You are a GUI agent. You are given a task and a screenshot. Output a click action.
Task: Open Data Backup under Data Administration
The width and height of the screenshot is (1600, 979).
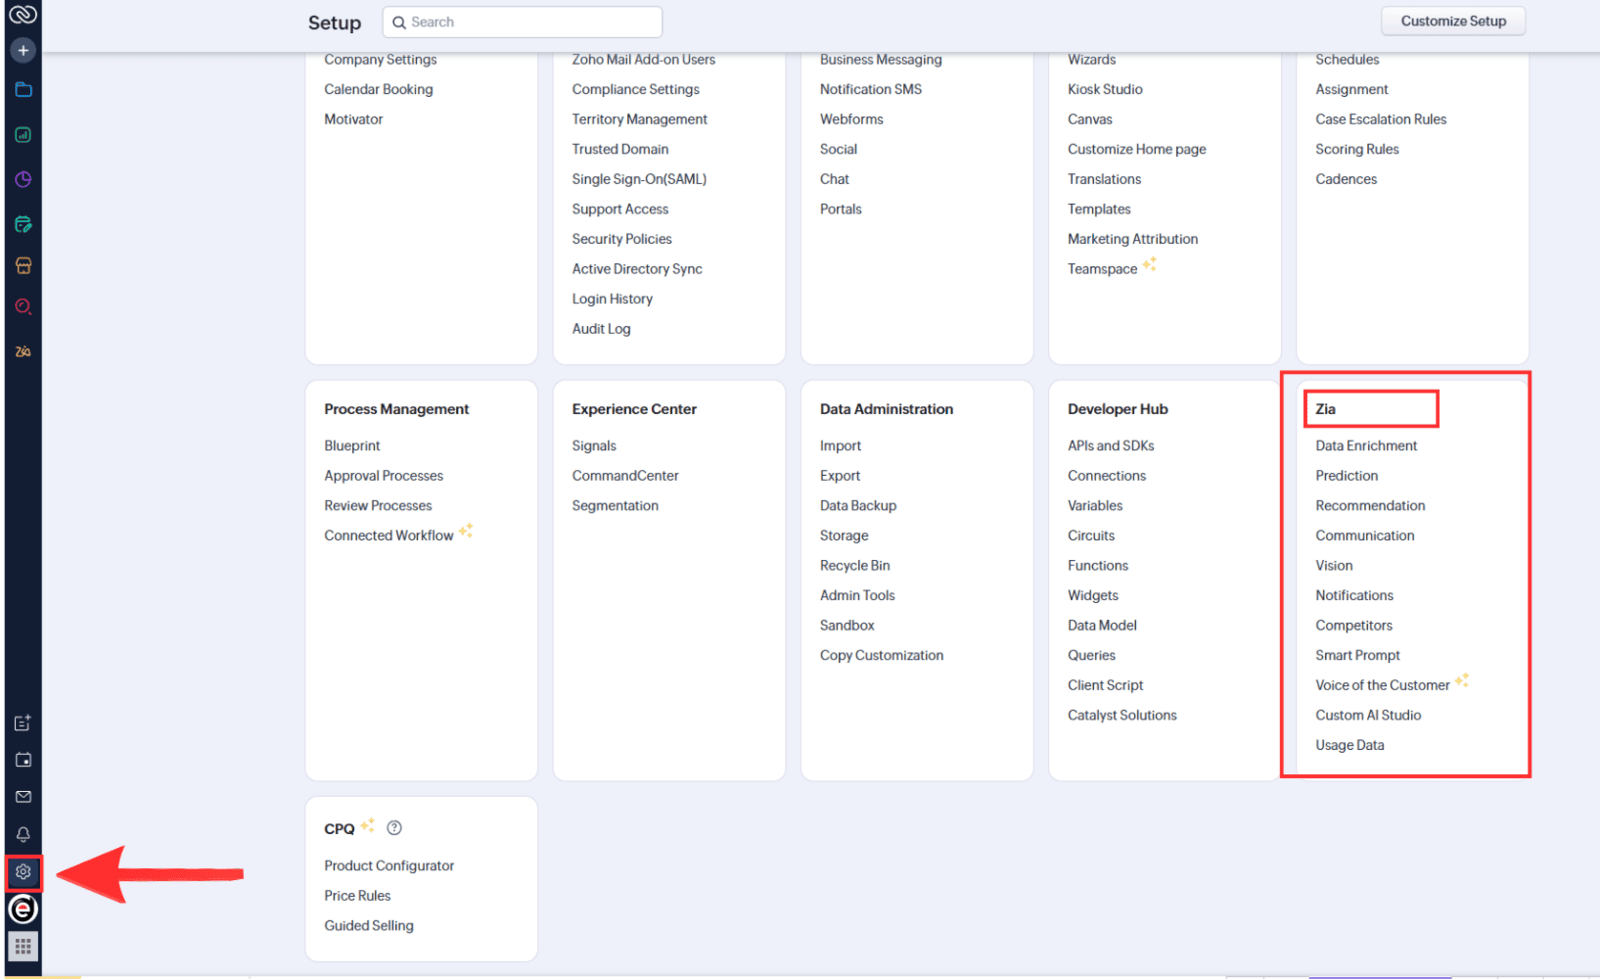[x=857, y=505]
